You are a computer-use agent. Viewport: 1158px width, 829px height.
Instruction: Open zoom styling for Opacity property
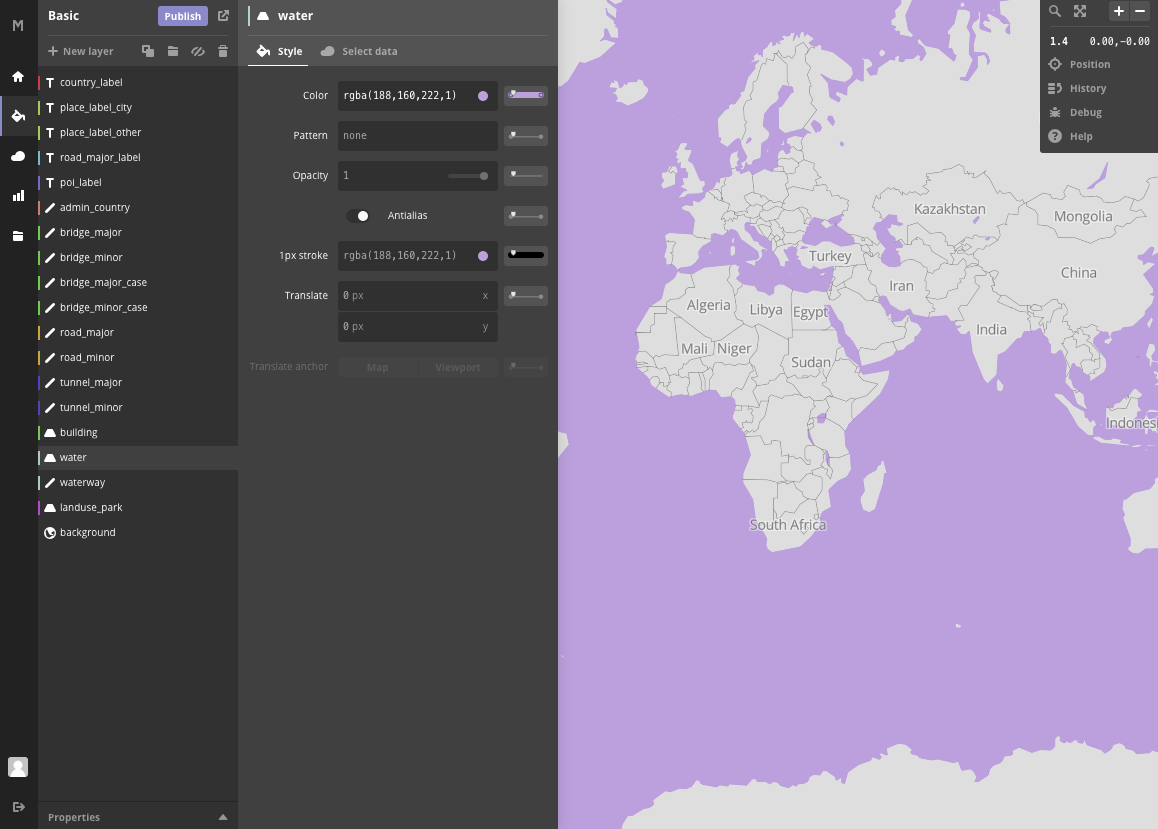click(x=526, y=176)
